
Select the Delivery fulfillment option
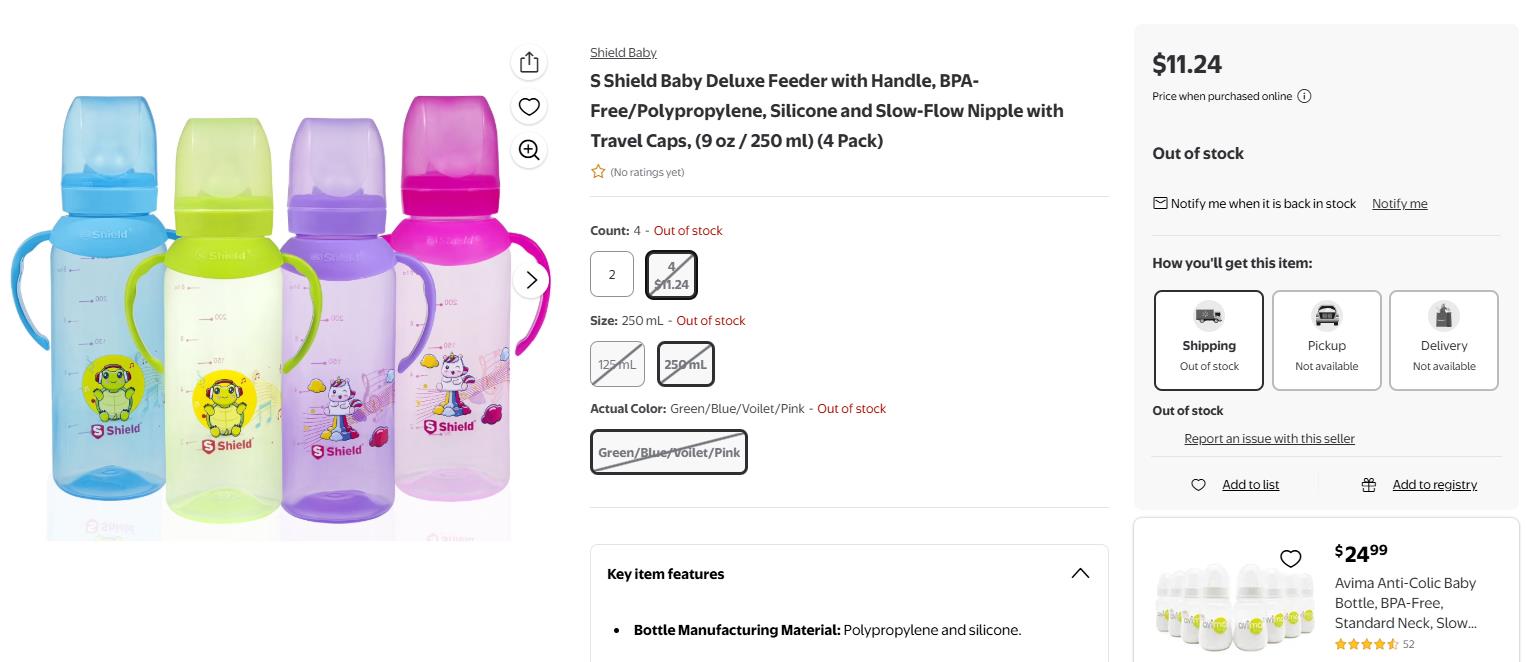[1444, 340]
